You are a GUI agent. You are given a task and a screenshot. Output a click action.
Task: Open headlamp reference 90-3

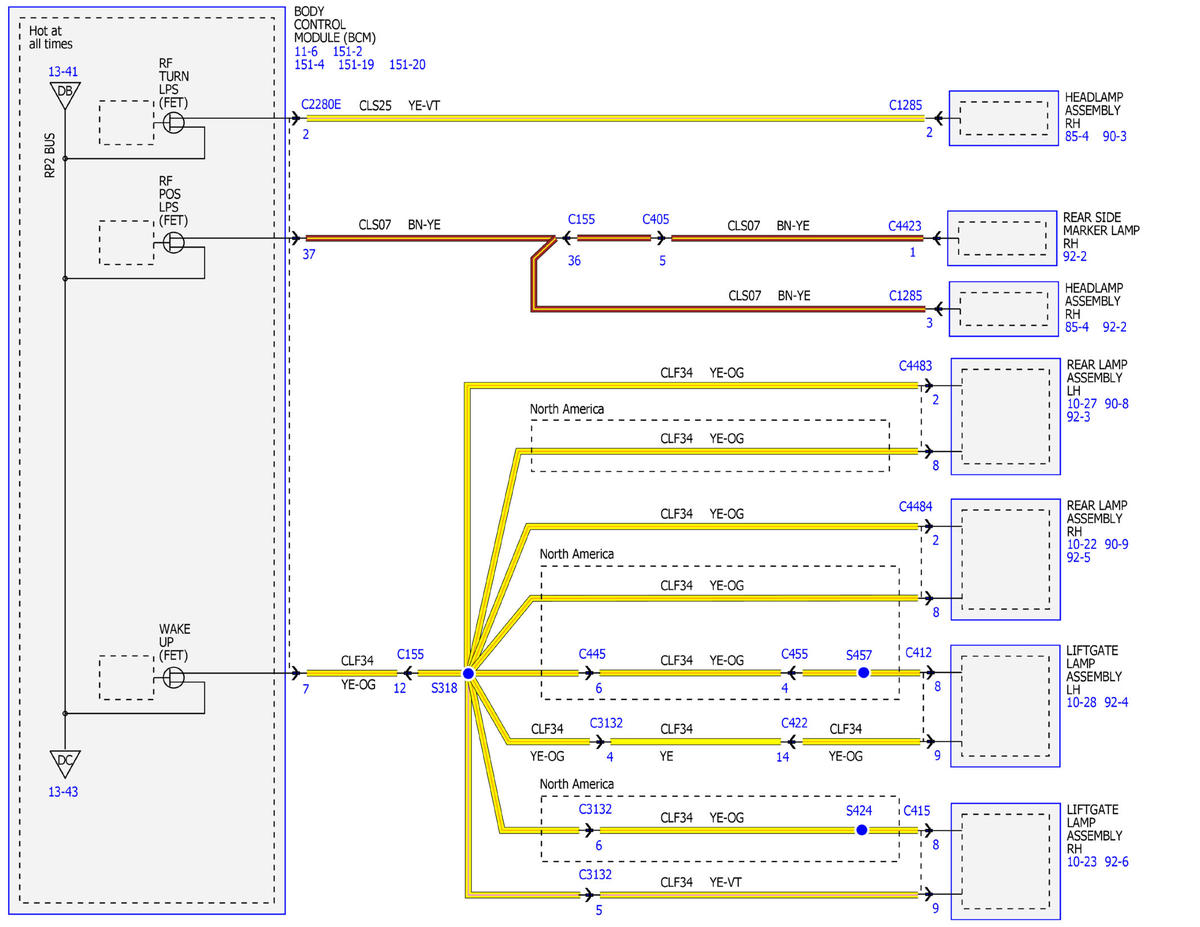[x=1115, y=136]
